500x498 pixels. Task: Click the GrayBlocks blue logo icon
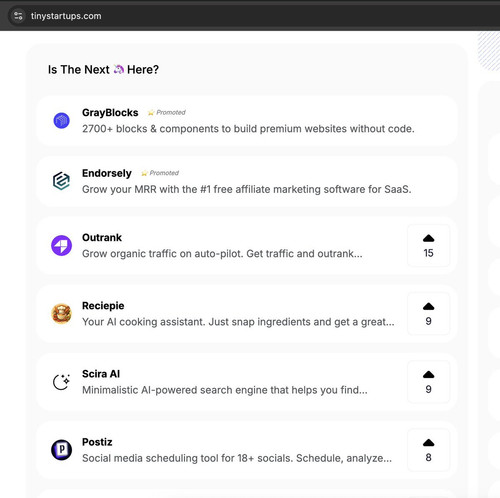pos(61,120)
